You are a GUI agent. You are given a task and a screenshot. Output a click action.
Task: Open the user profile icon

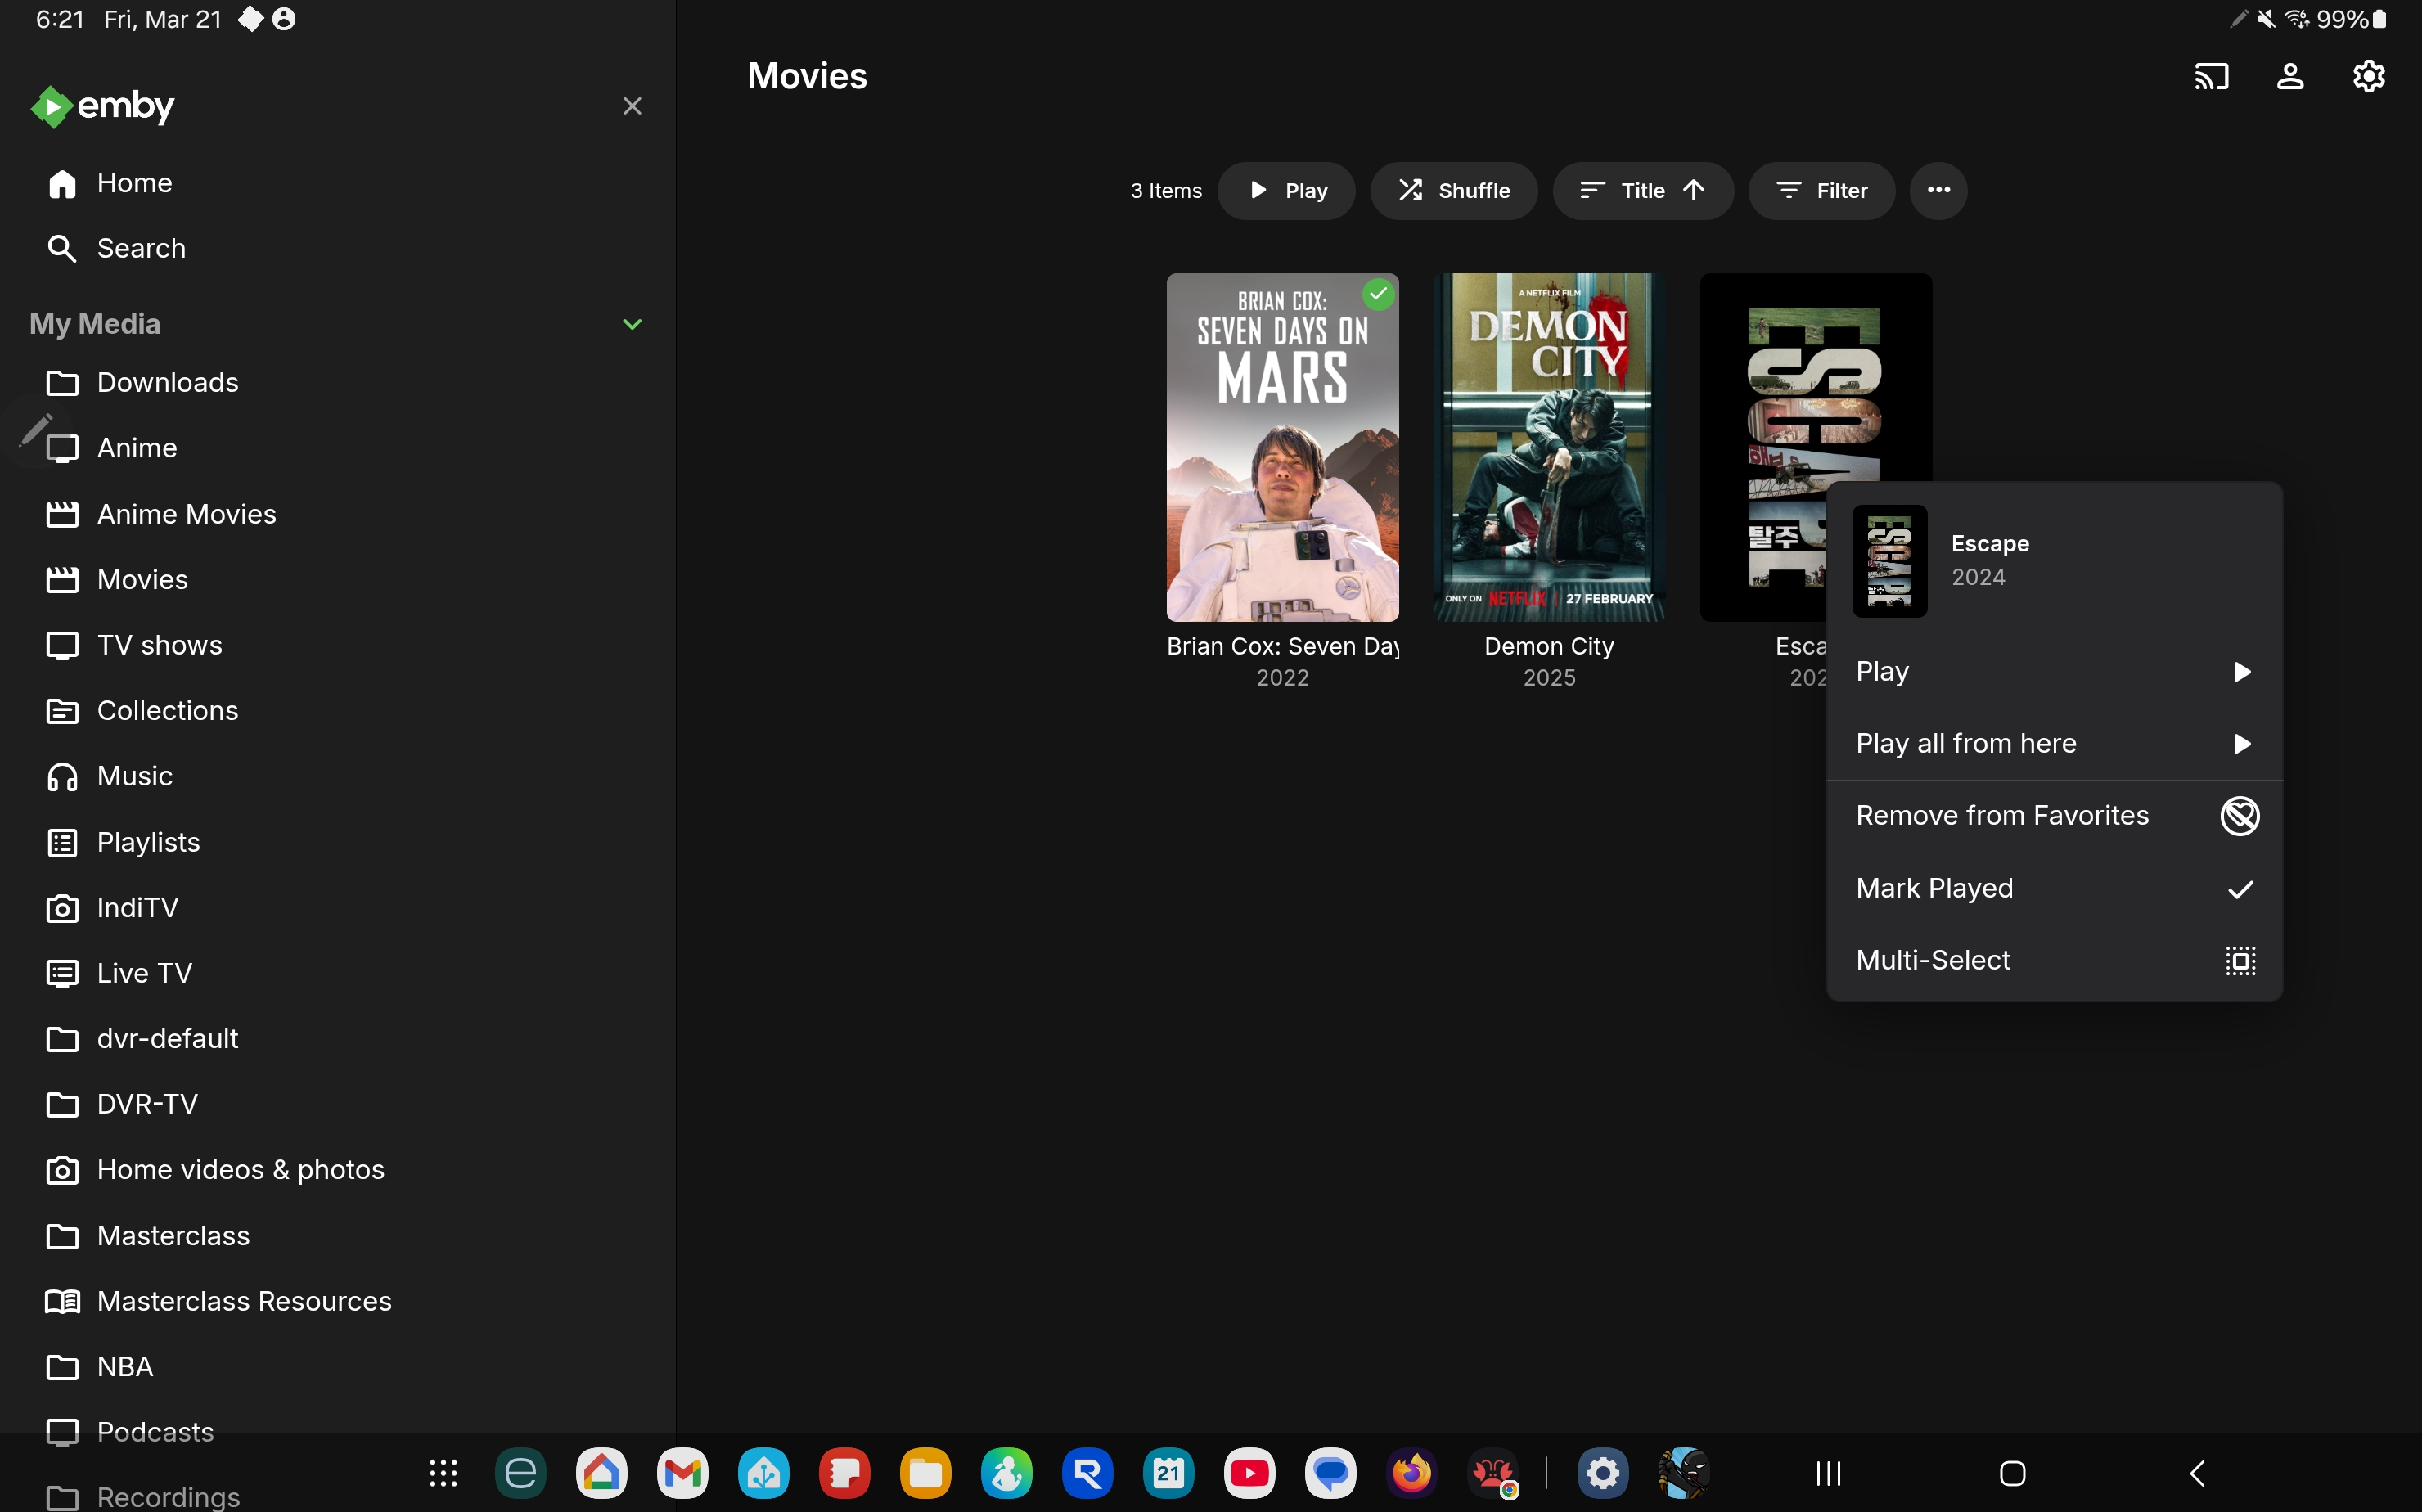[x=2290, y=76]
